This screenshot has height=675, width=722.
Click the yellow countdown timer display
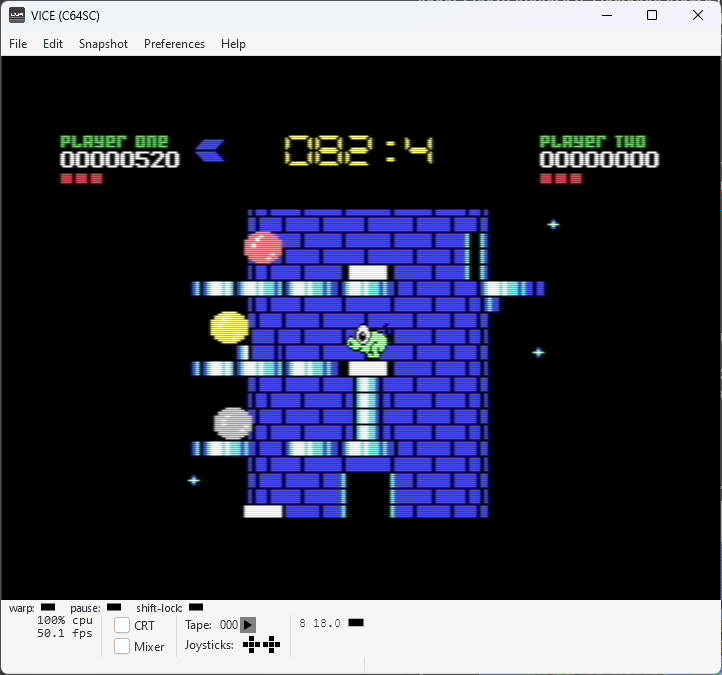click(359, 150)
